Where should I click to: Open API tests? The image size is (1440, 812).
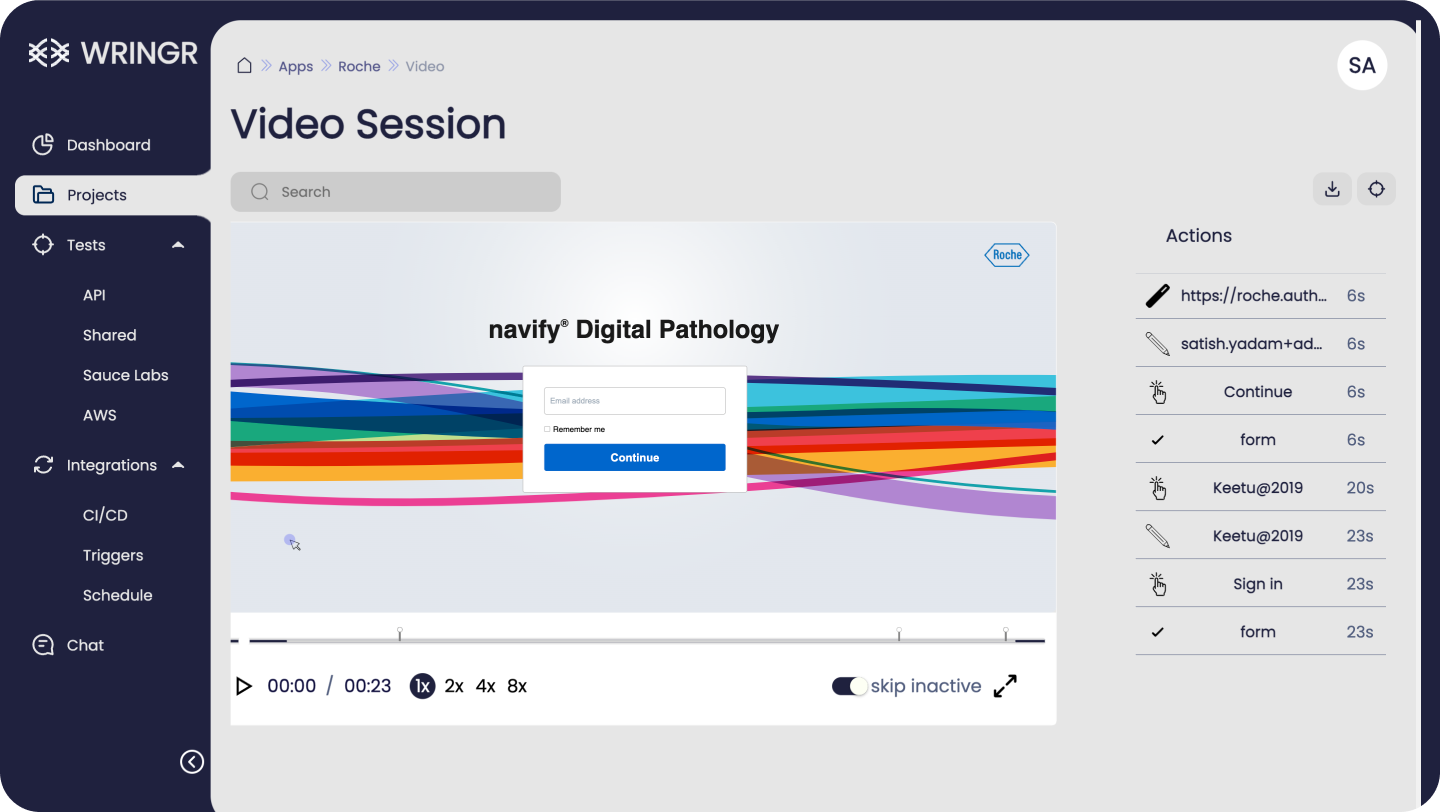(x=94, y=295)
